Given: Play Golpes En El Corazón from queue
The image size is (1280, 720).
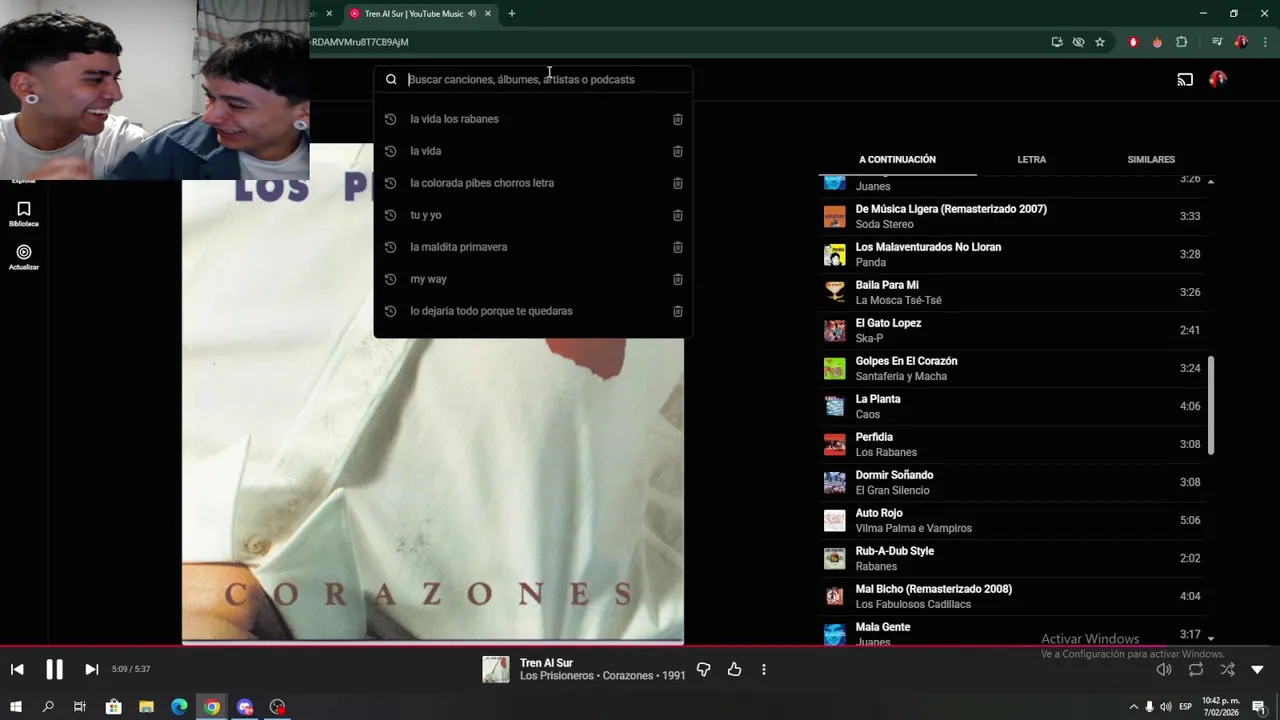Looking at the screenshot, I should pyautogui.click(x=1012, y=368).
